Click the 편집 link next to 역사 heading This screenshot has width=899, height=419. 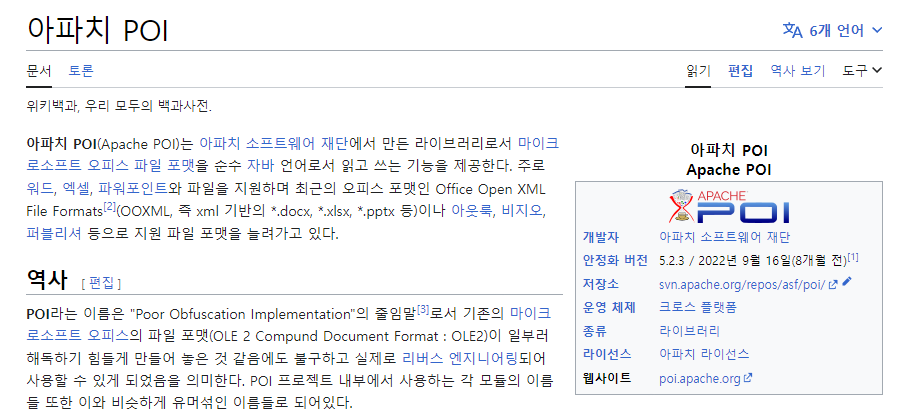(x=101, y=283)
